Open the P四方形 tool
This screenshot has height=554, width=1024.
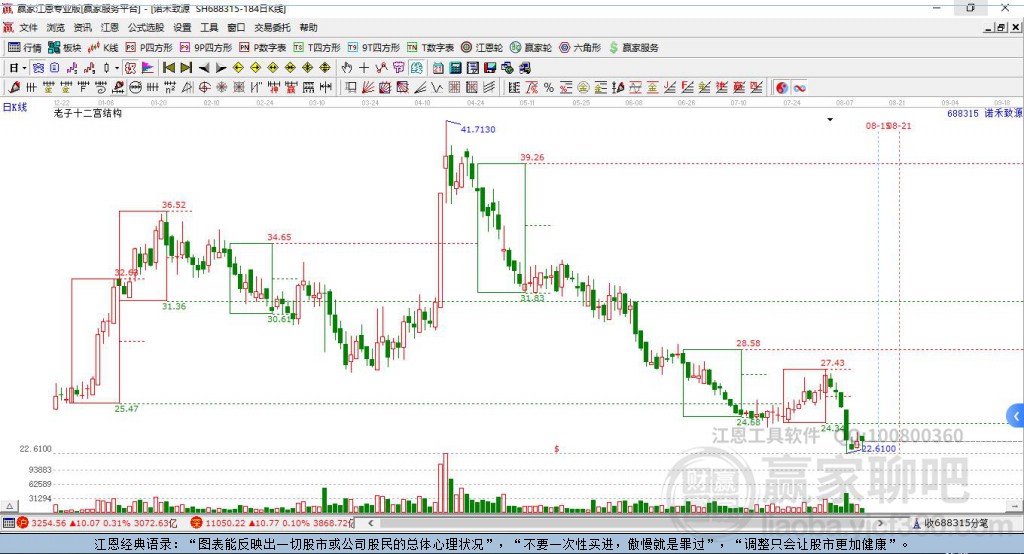coord(149,48)
